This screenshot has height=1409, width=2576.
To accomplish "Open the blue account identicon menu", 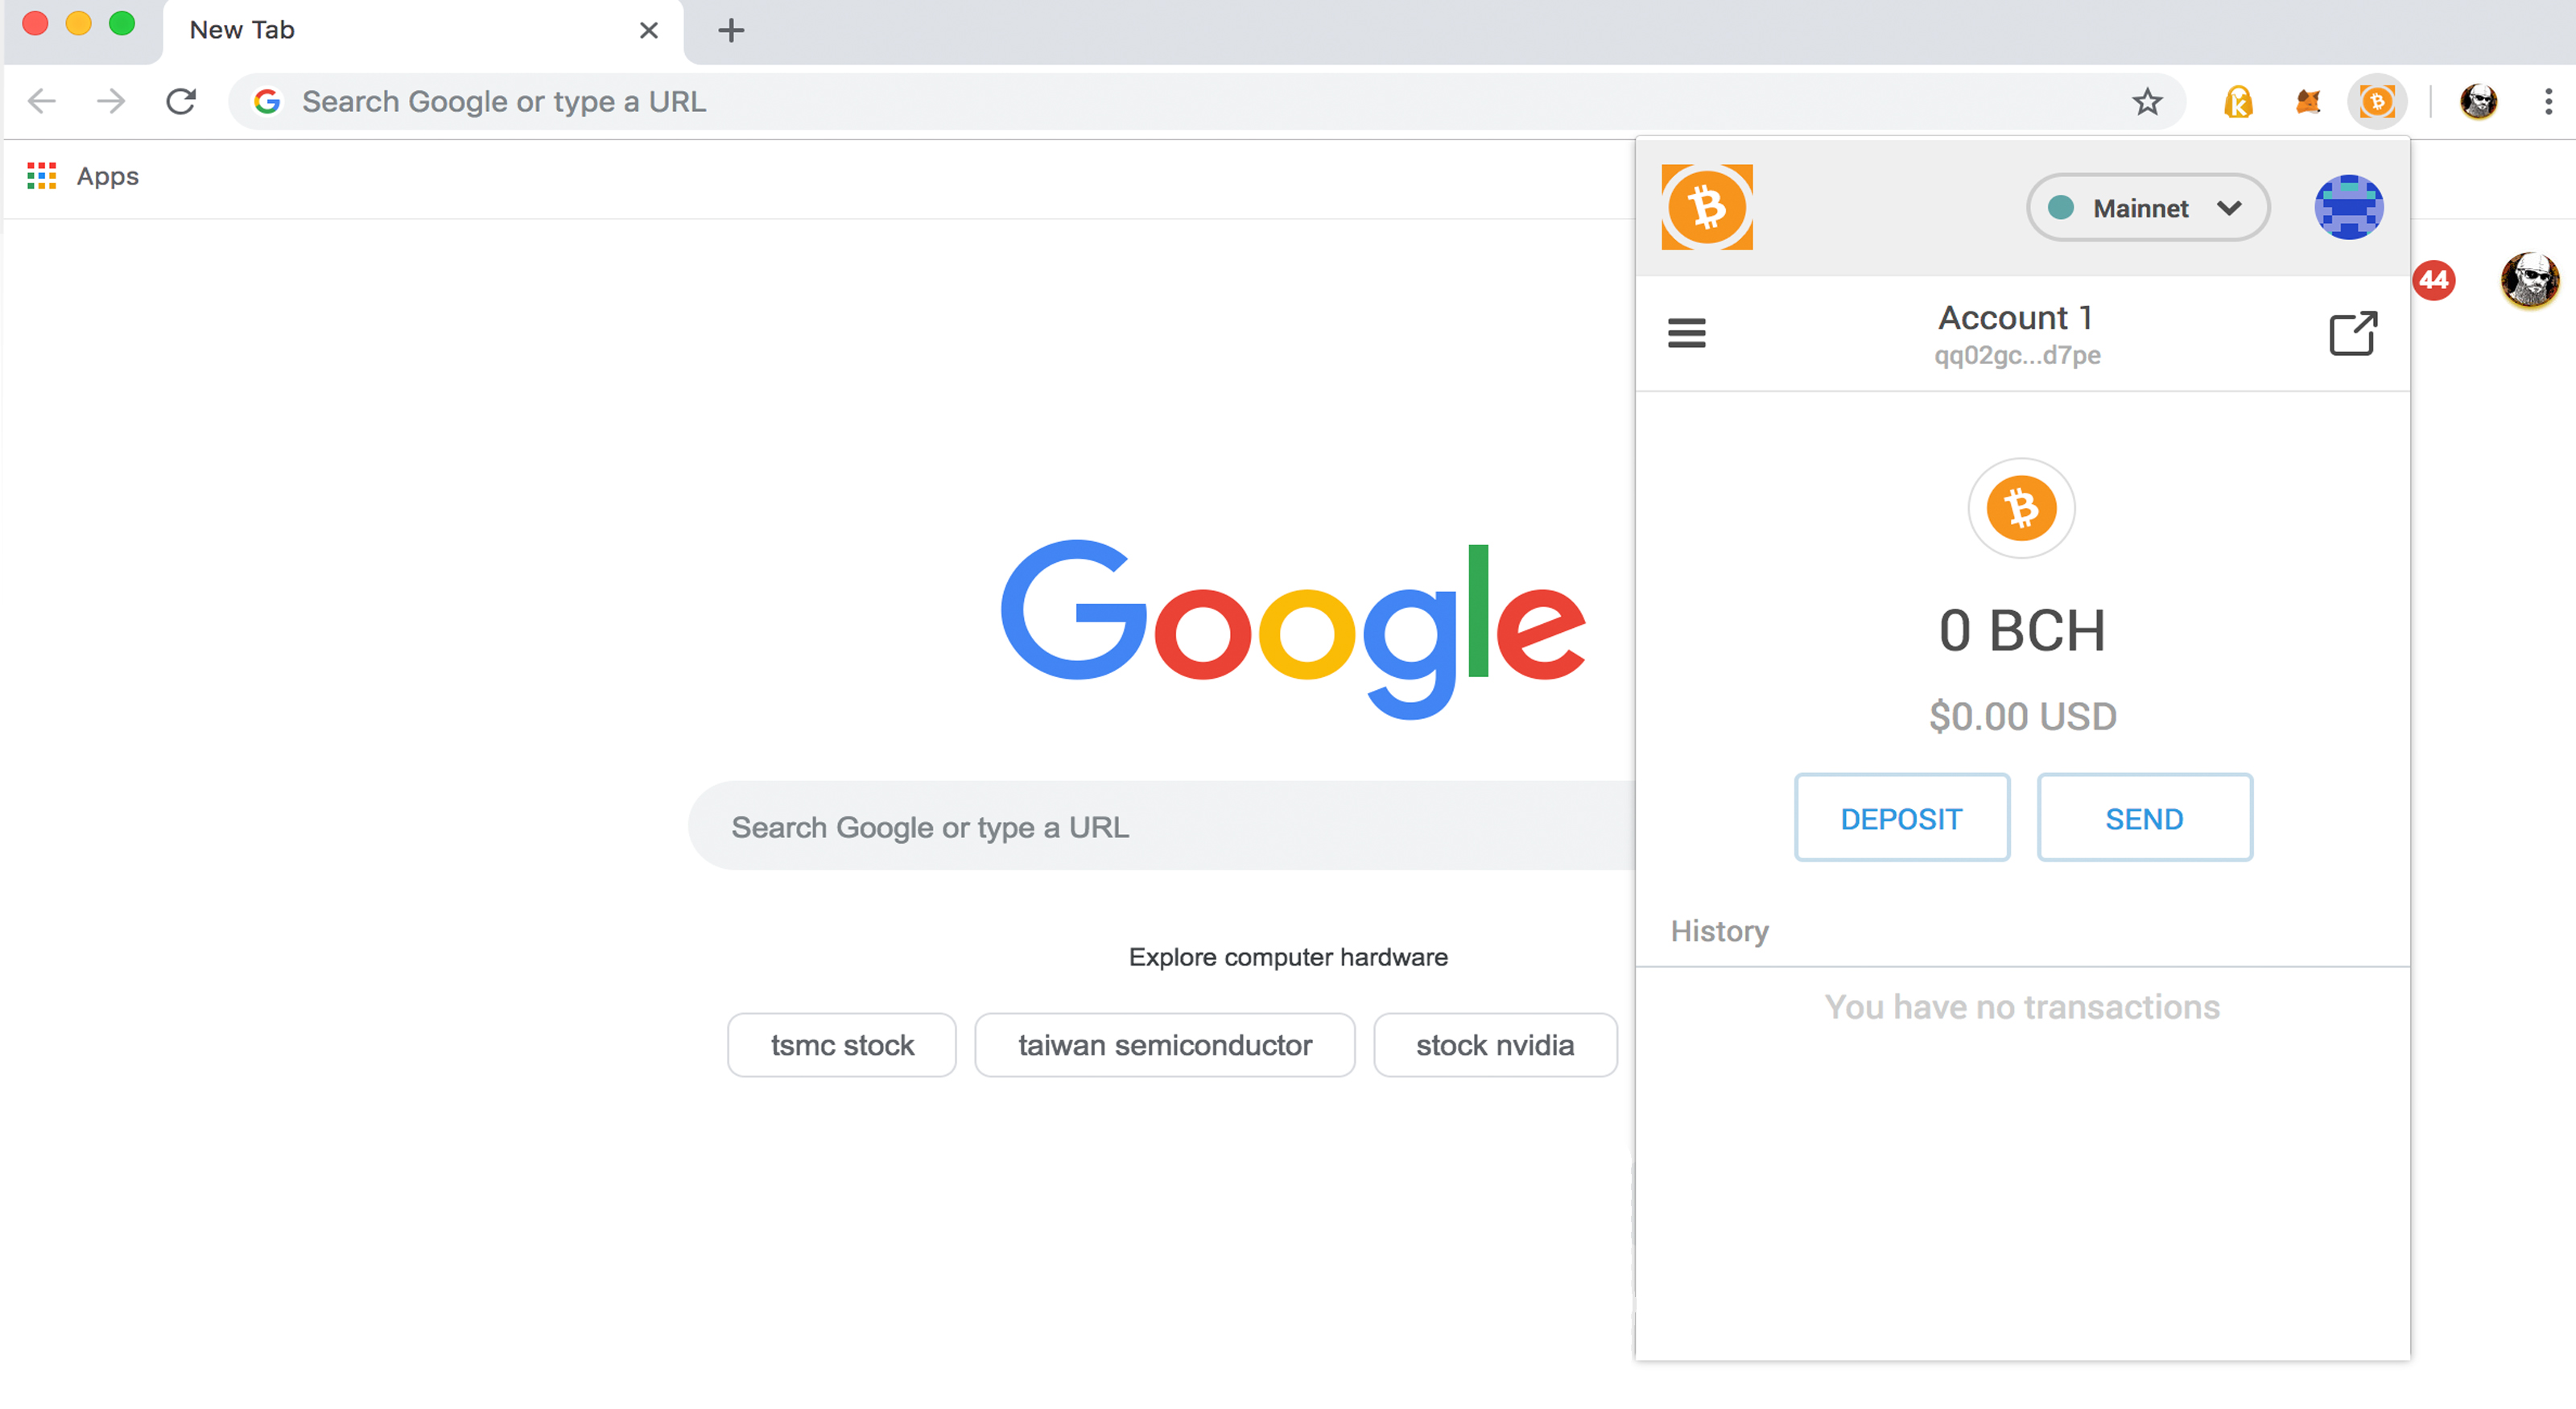I will click(x=2349, y=207).
